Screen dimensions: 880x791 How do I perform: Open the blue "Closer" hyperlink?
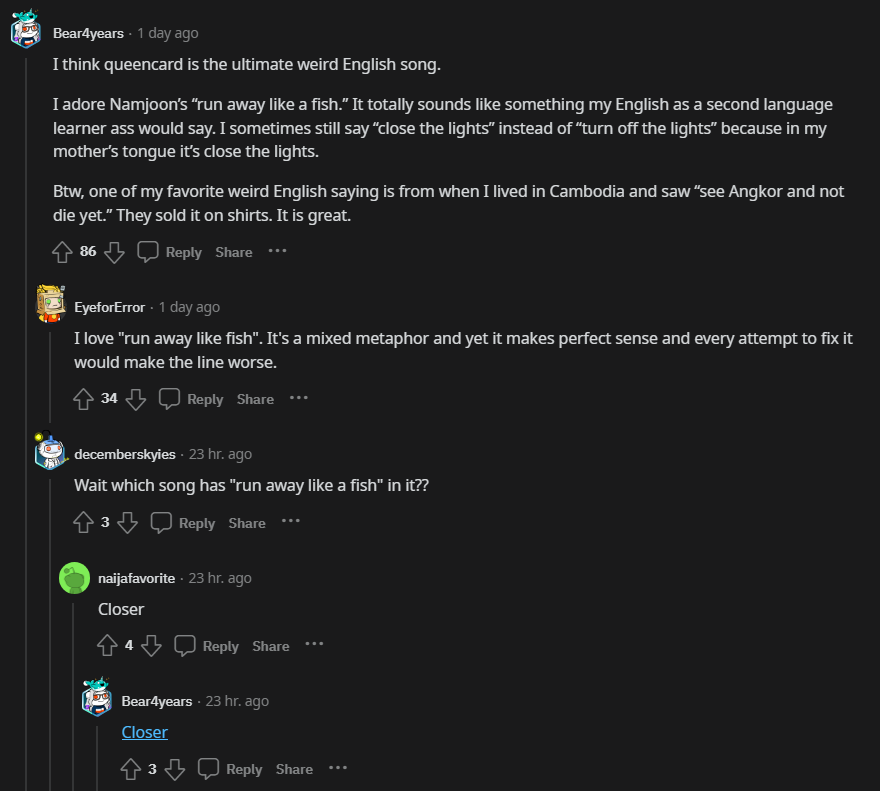tap(144, 732)
